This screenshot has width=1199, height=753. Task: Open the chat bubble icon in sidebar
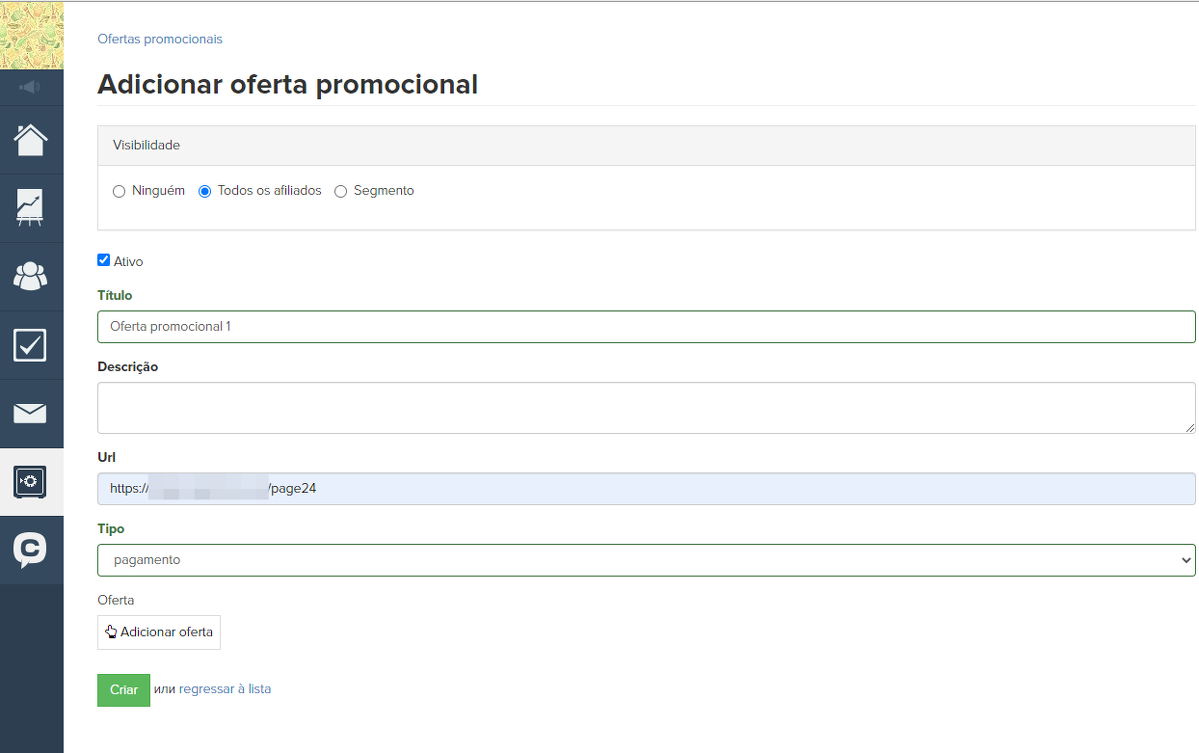31,550
